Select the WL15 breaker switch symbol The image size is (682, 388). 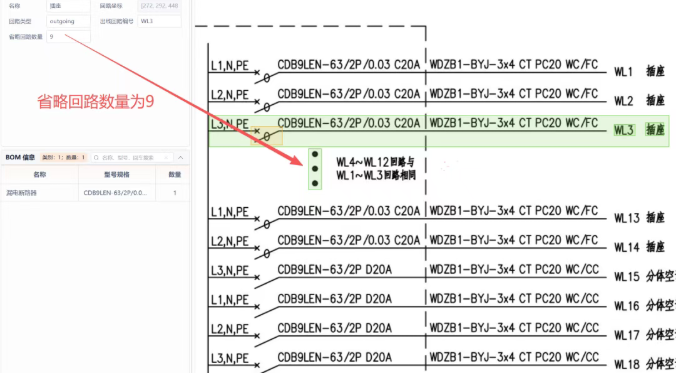click(266, 281)
